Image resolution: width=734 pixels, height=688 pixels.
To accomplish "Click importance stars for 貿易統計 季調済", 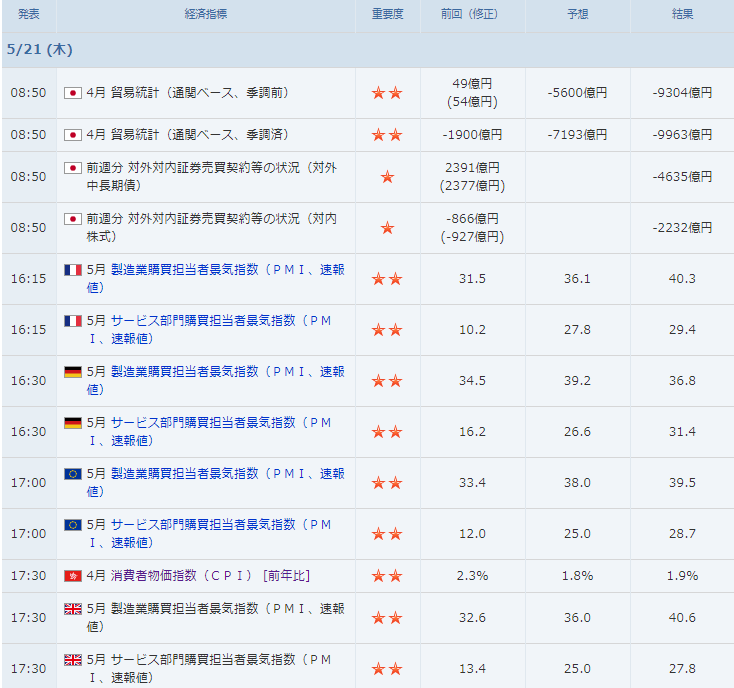I will [x=387, y=135].
